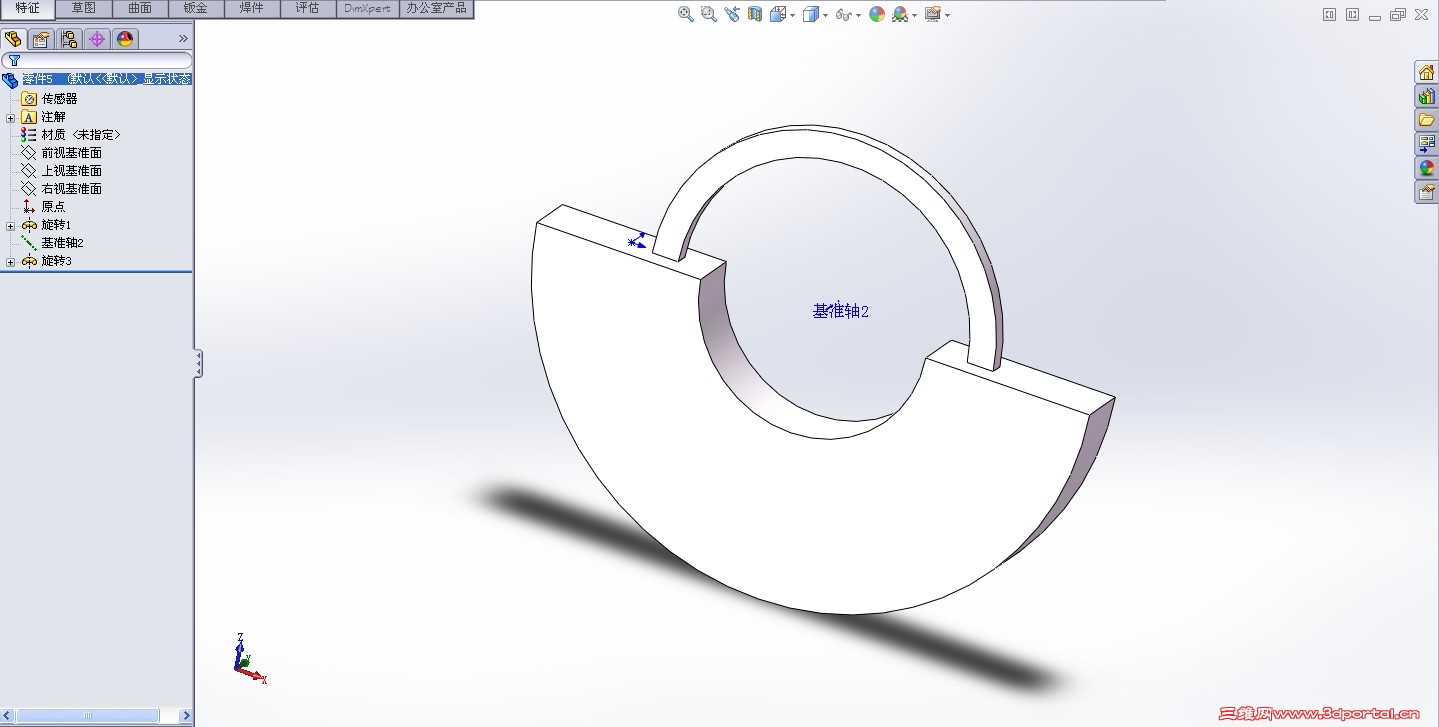The image size is (1439, 727).
Task: Expand hidden toolbar icons via the chevron
Action: click(x=183, y=39)
